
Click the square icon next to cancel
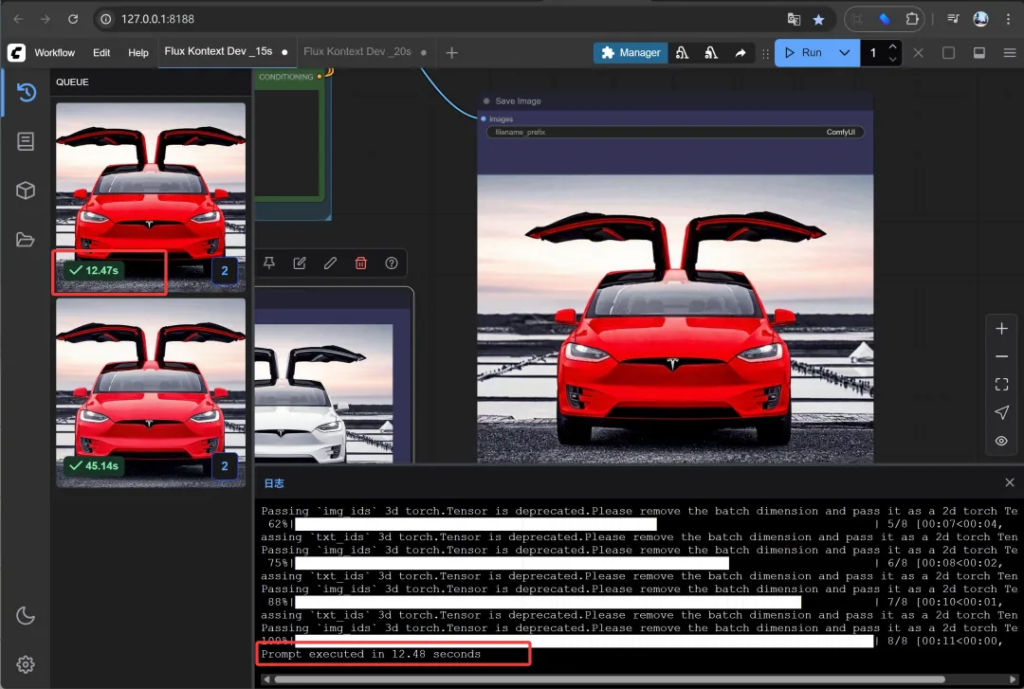click(948, 53)
